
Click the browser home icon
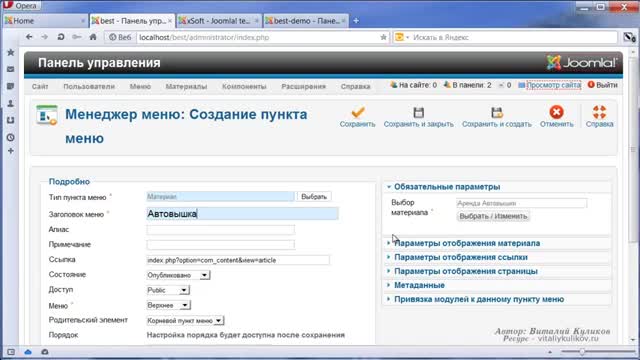93,37
